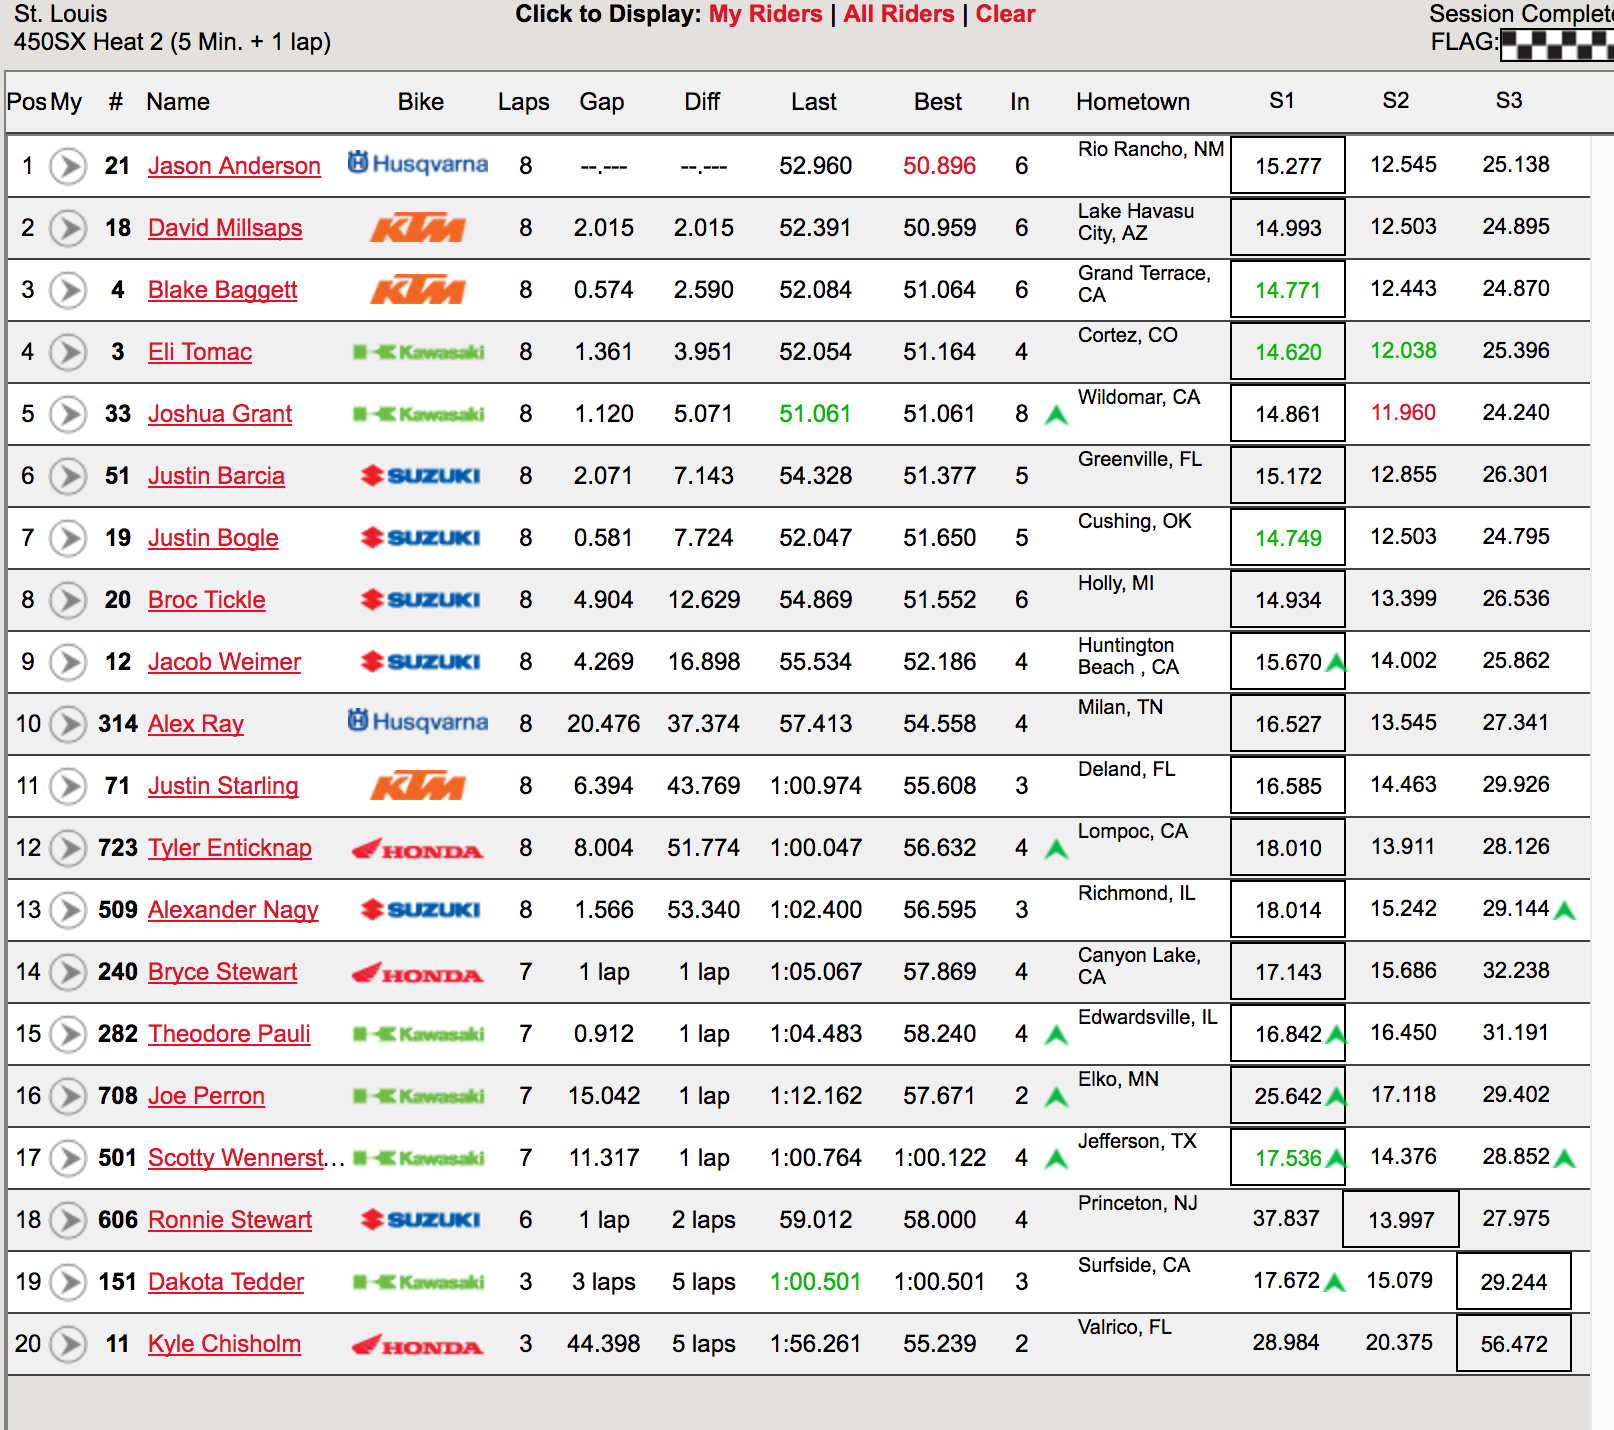Click the Clear link

(1005, 14)
